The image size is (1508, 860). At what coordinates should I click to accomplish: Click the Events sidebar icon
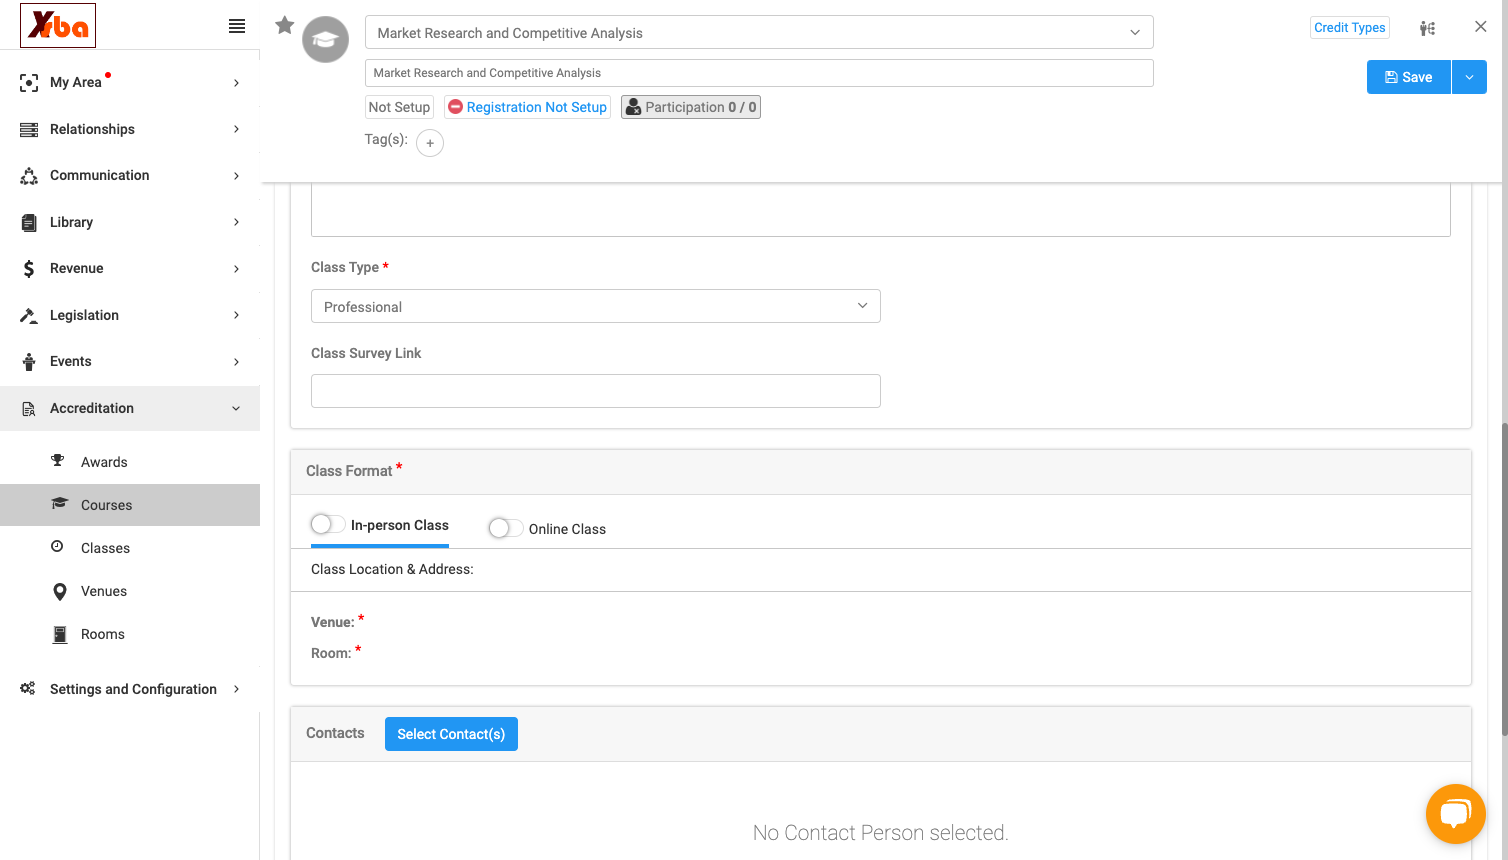tap(29, 361)
